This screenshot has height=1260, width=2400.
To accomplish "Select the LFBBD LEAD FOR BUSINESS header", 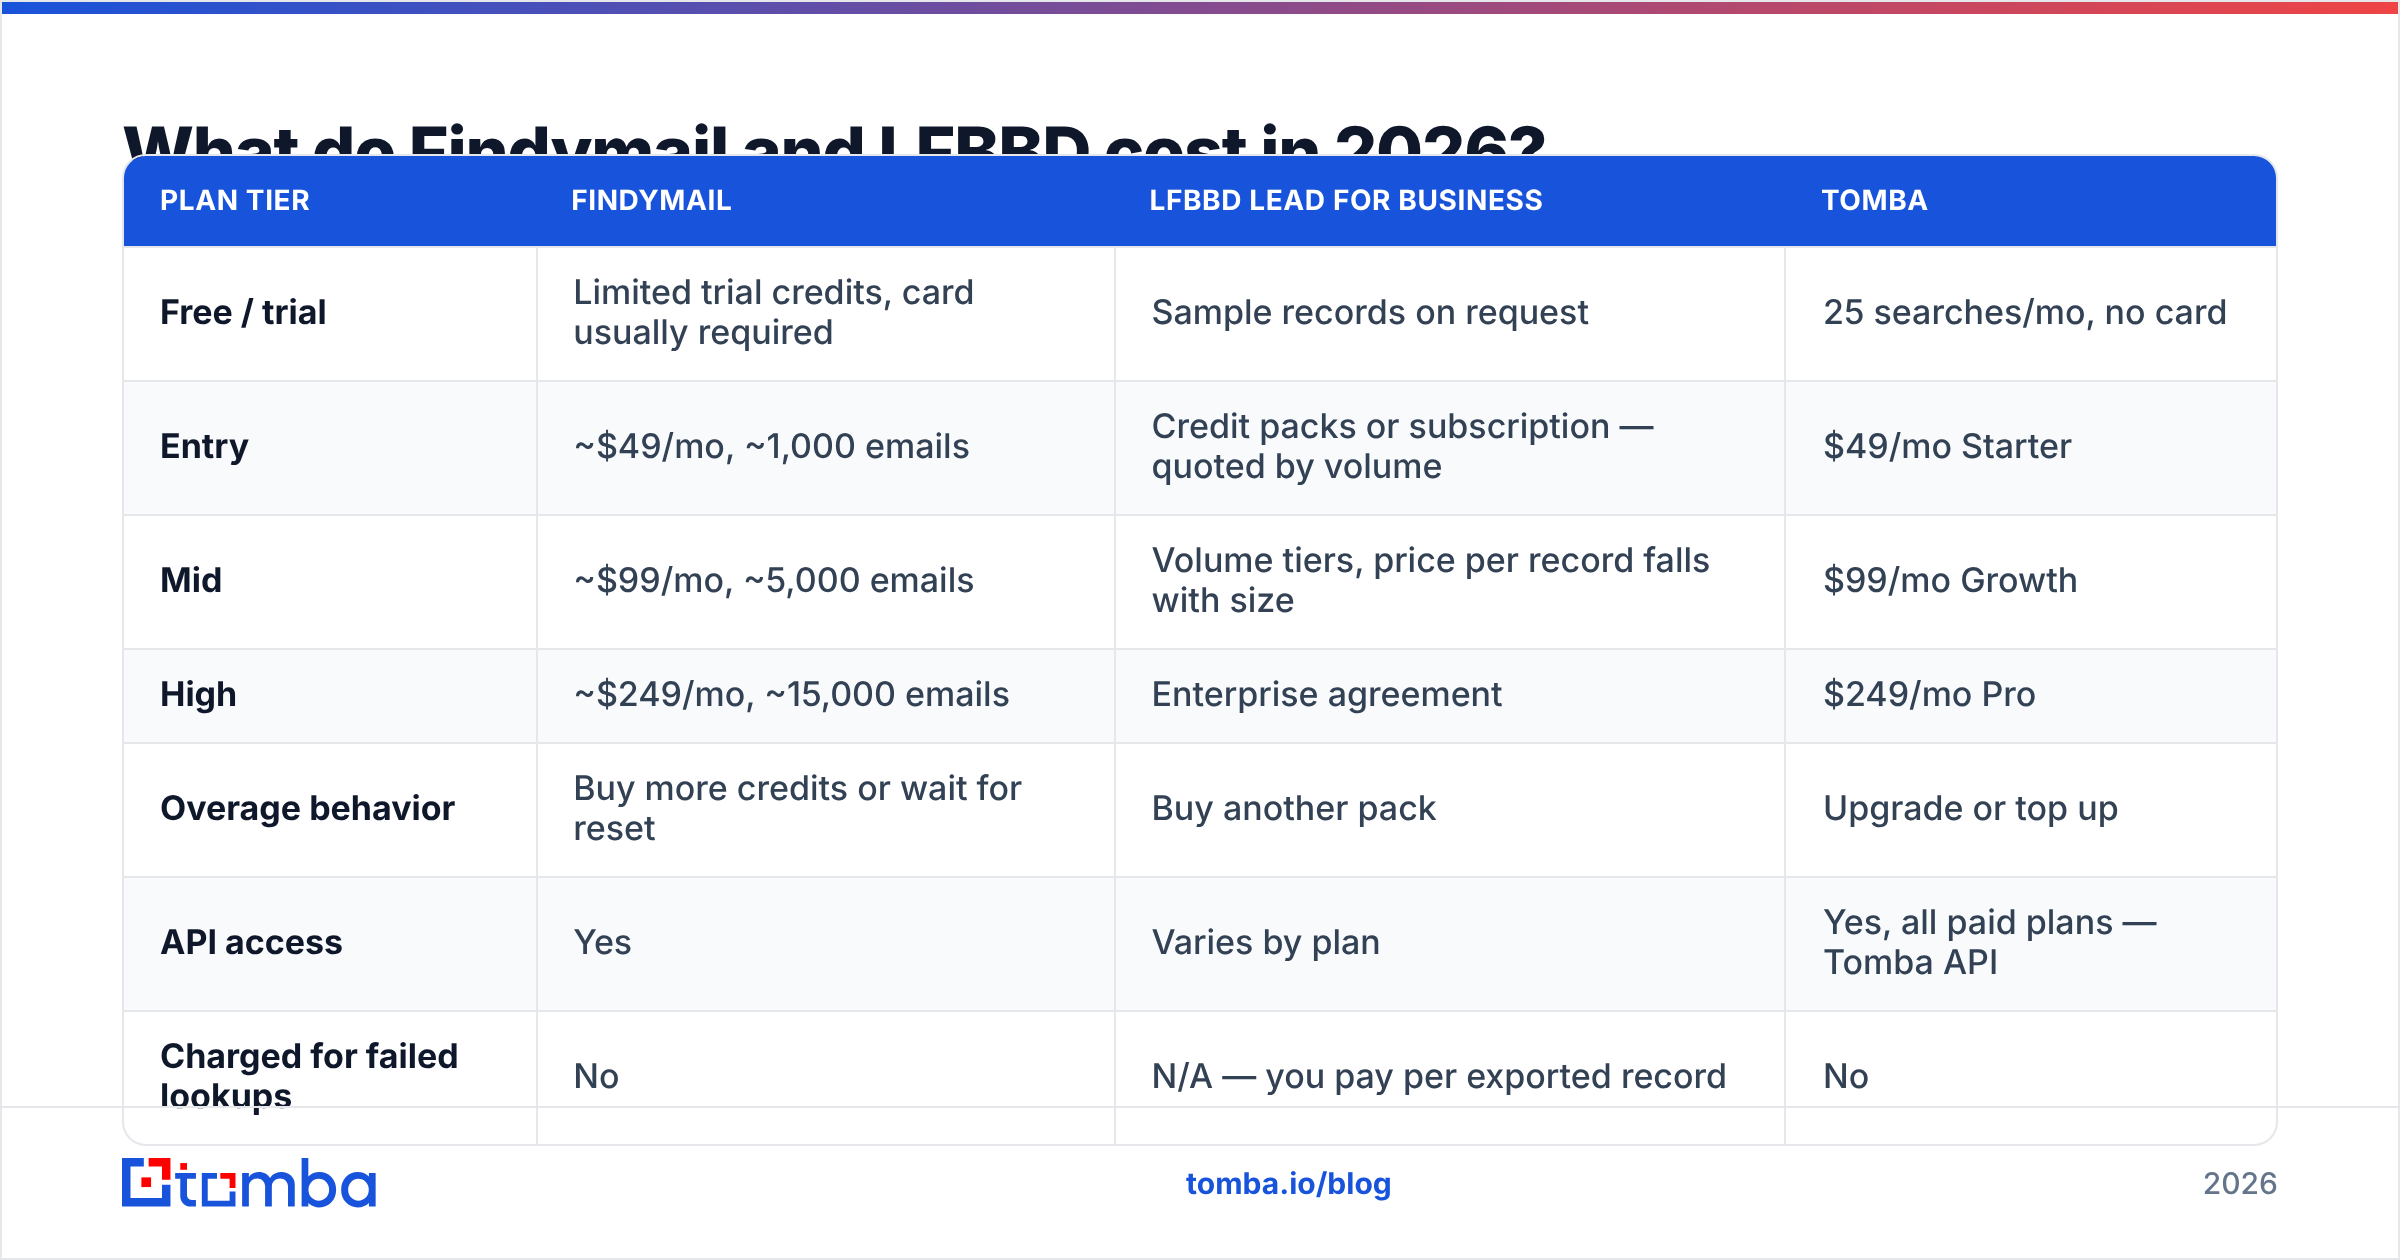I will click(x=1346, y=201).
